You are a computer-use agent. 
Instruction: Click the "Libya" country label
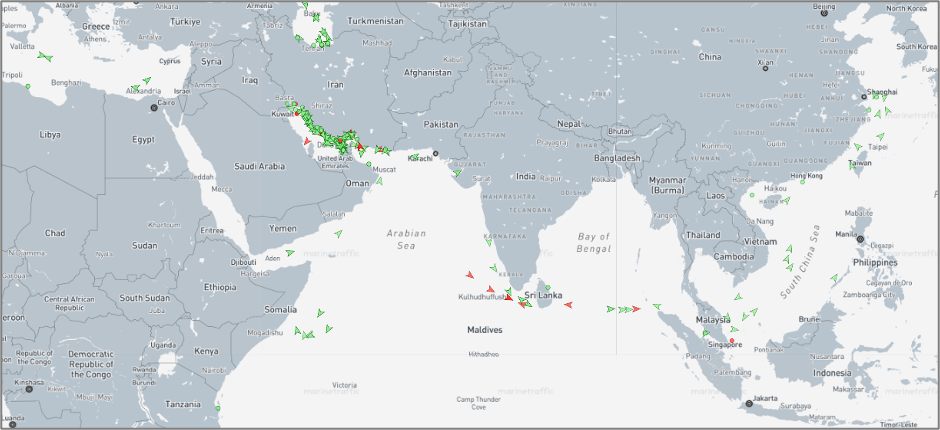coord(50,134)
